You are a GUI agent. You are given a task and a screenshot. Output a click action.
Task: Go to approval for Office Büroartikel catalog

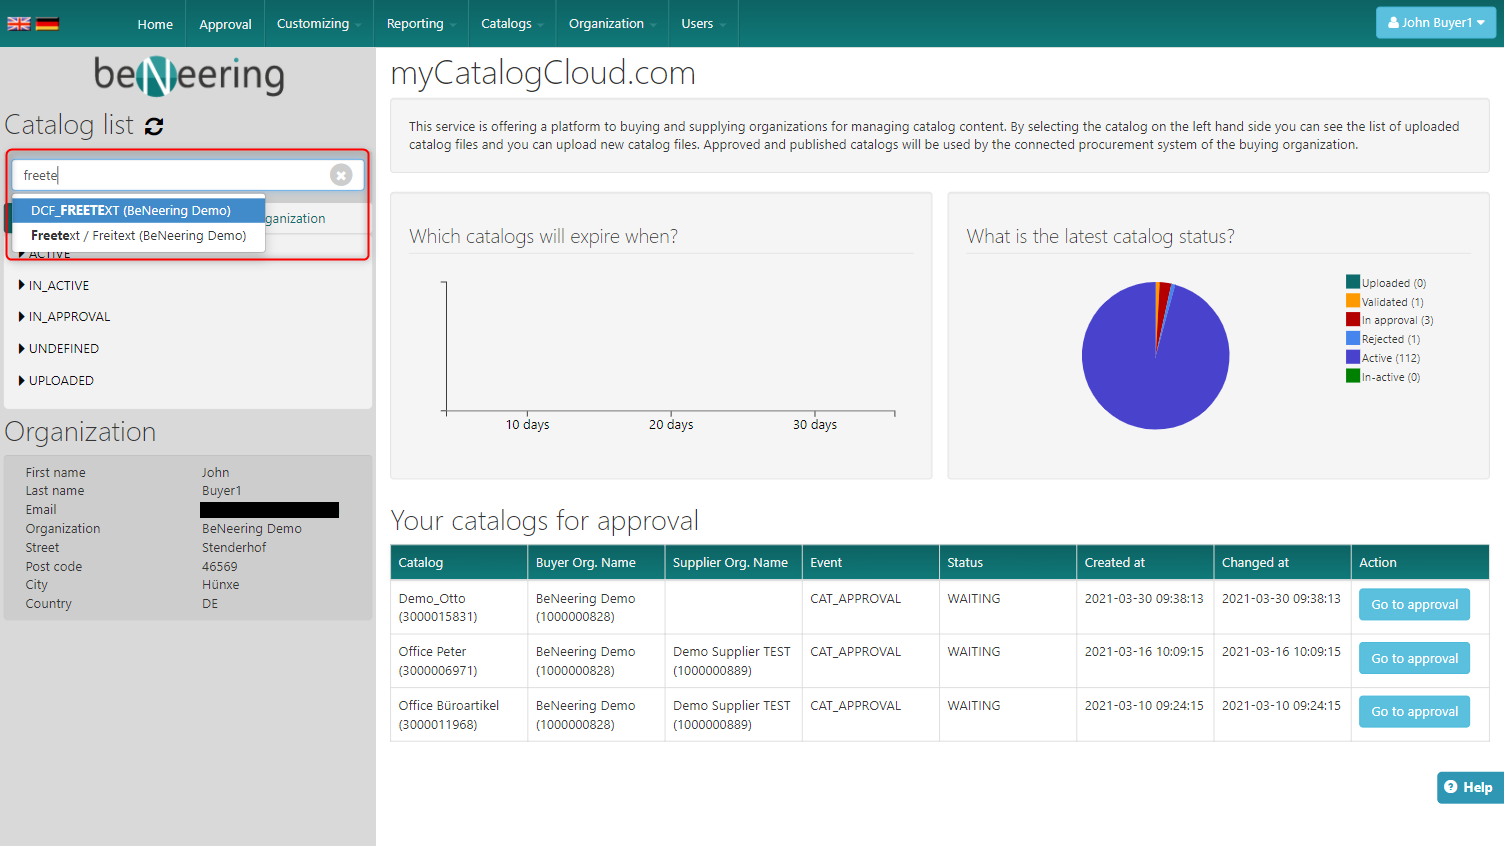(1413, 712)
